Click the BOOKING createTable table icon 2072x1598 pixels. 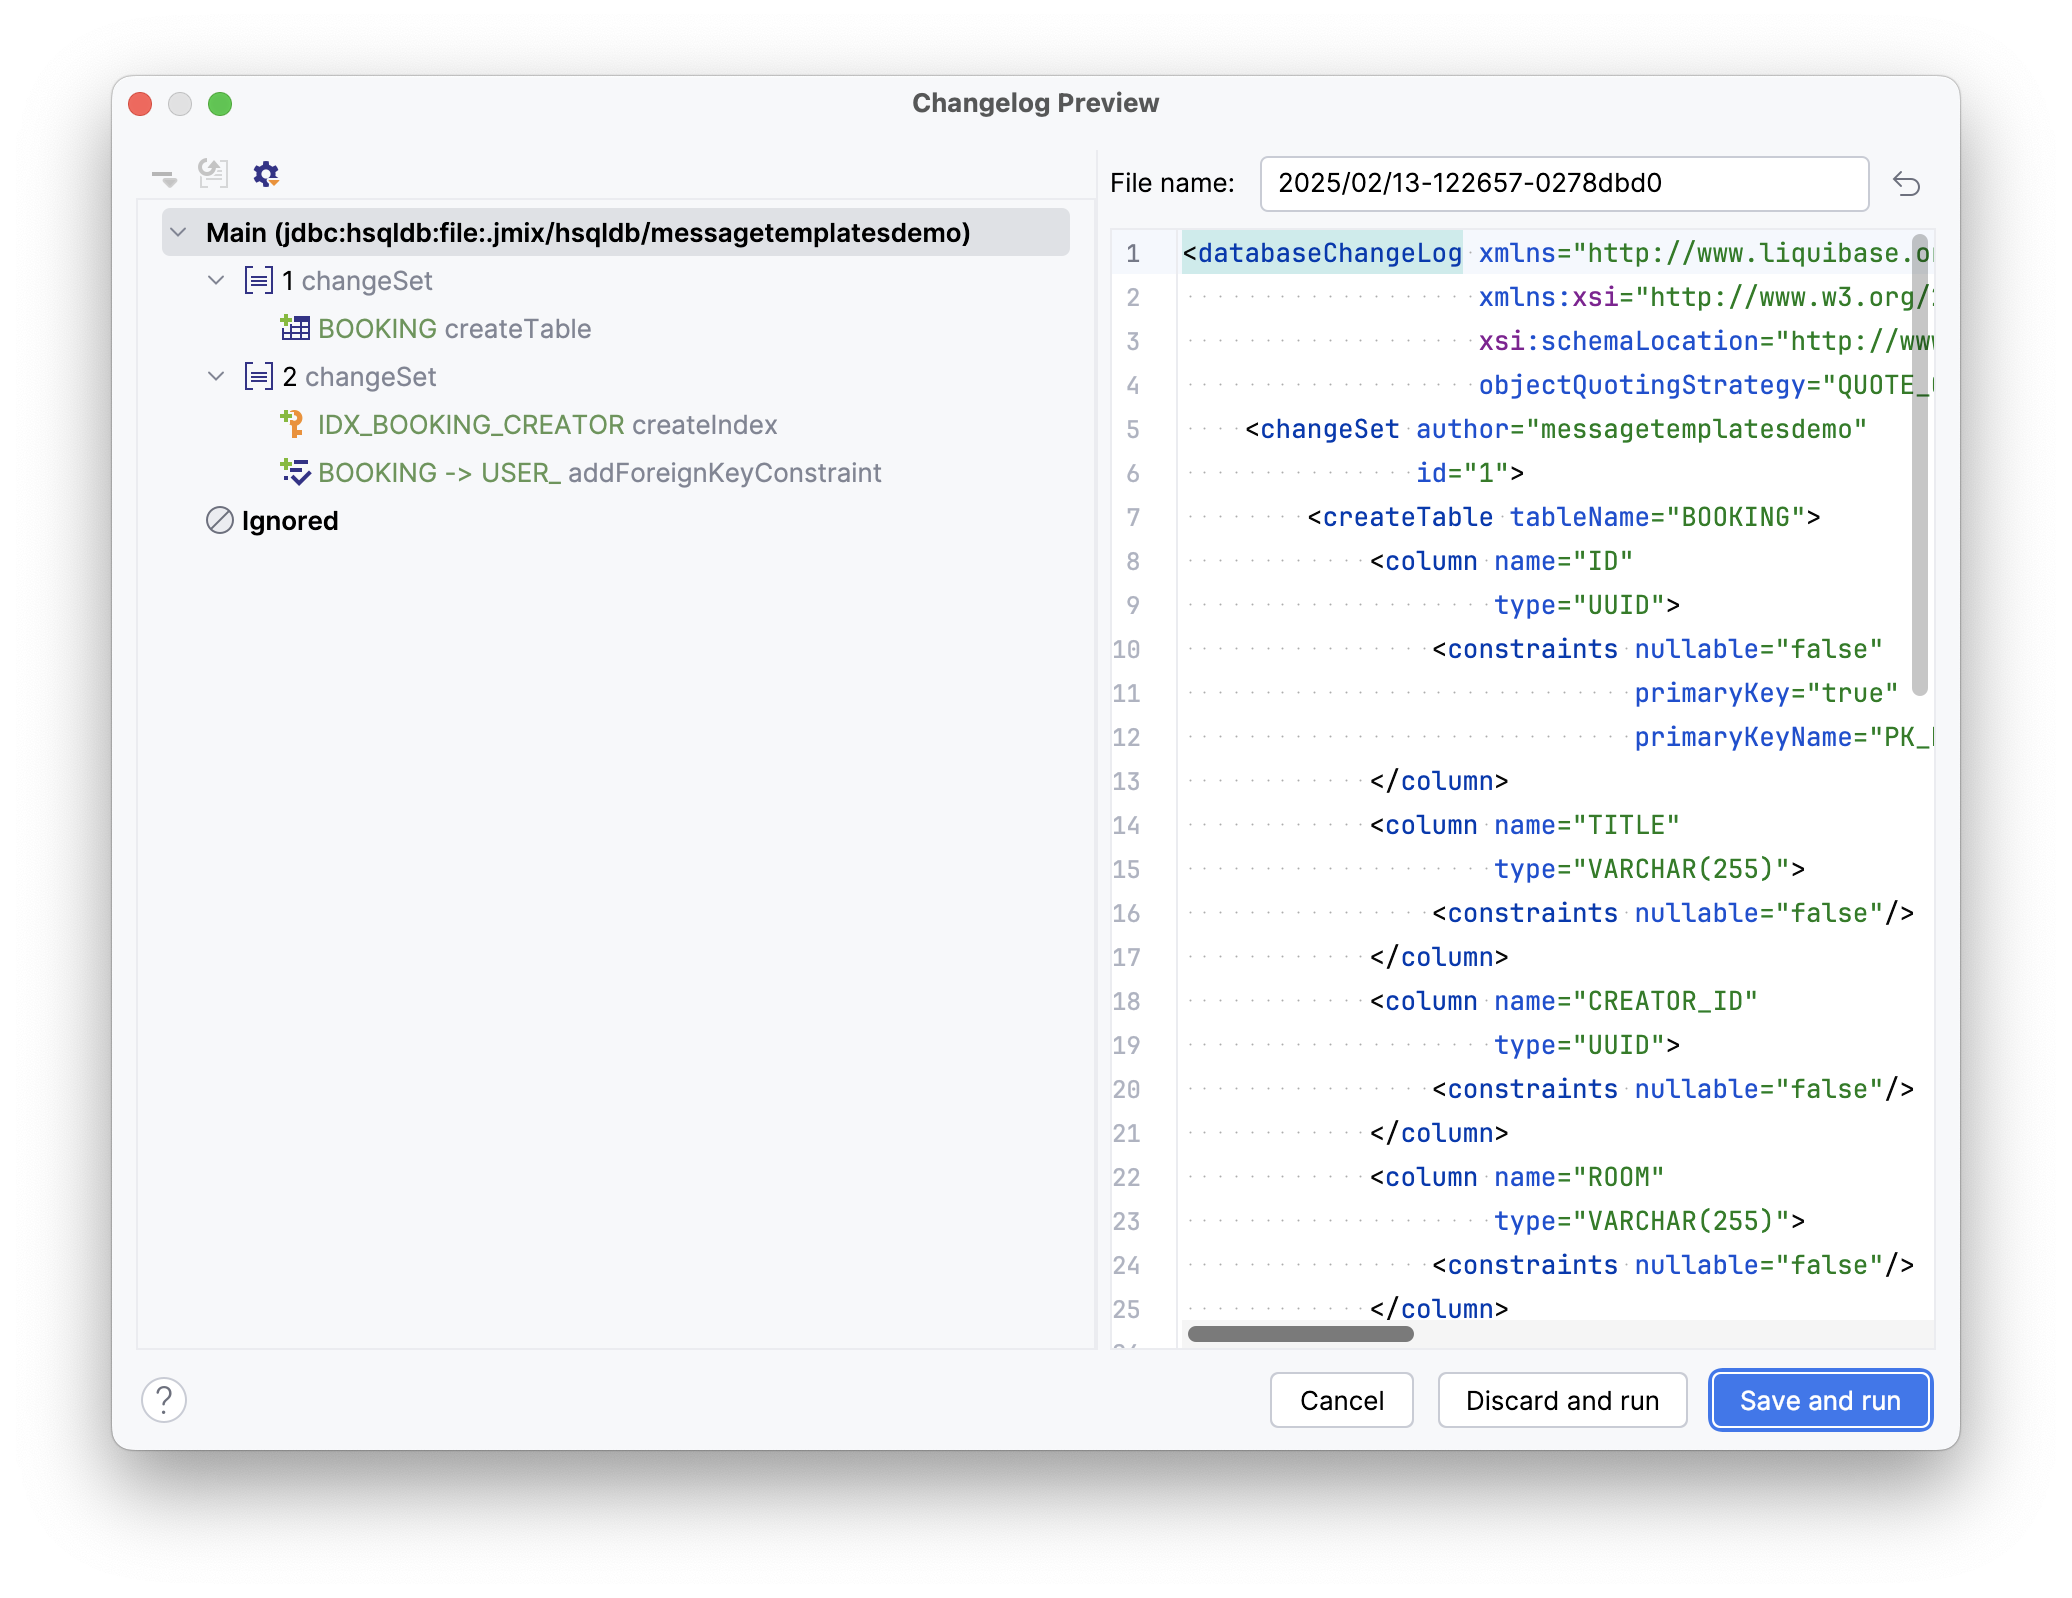point(295,328)
